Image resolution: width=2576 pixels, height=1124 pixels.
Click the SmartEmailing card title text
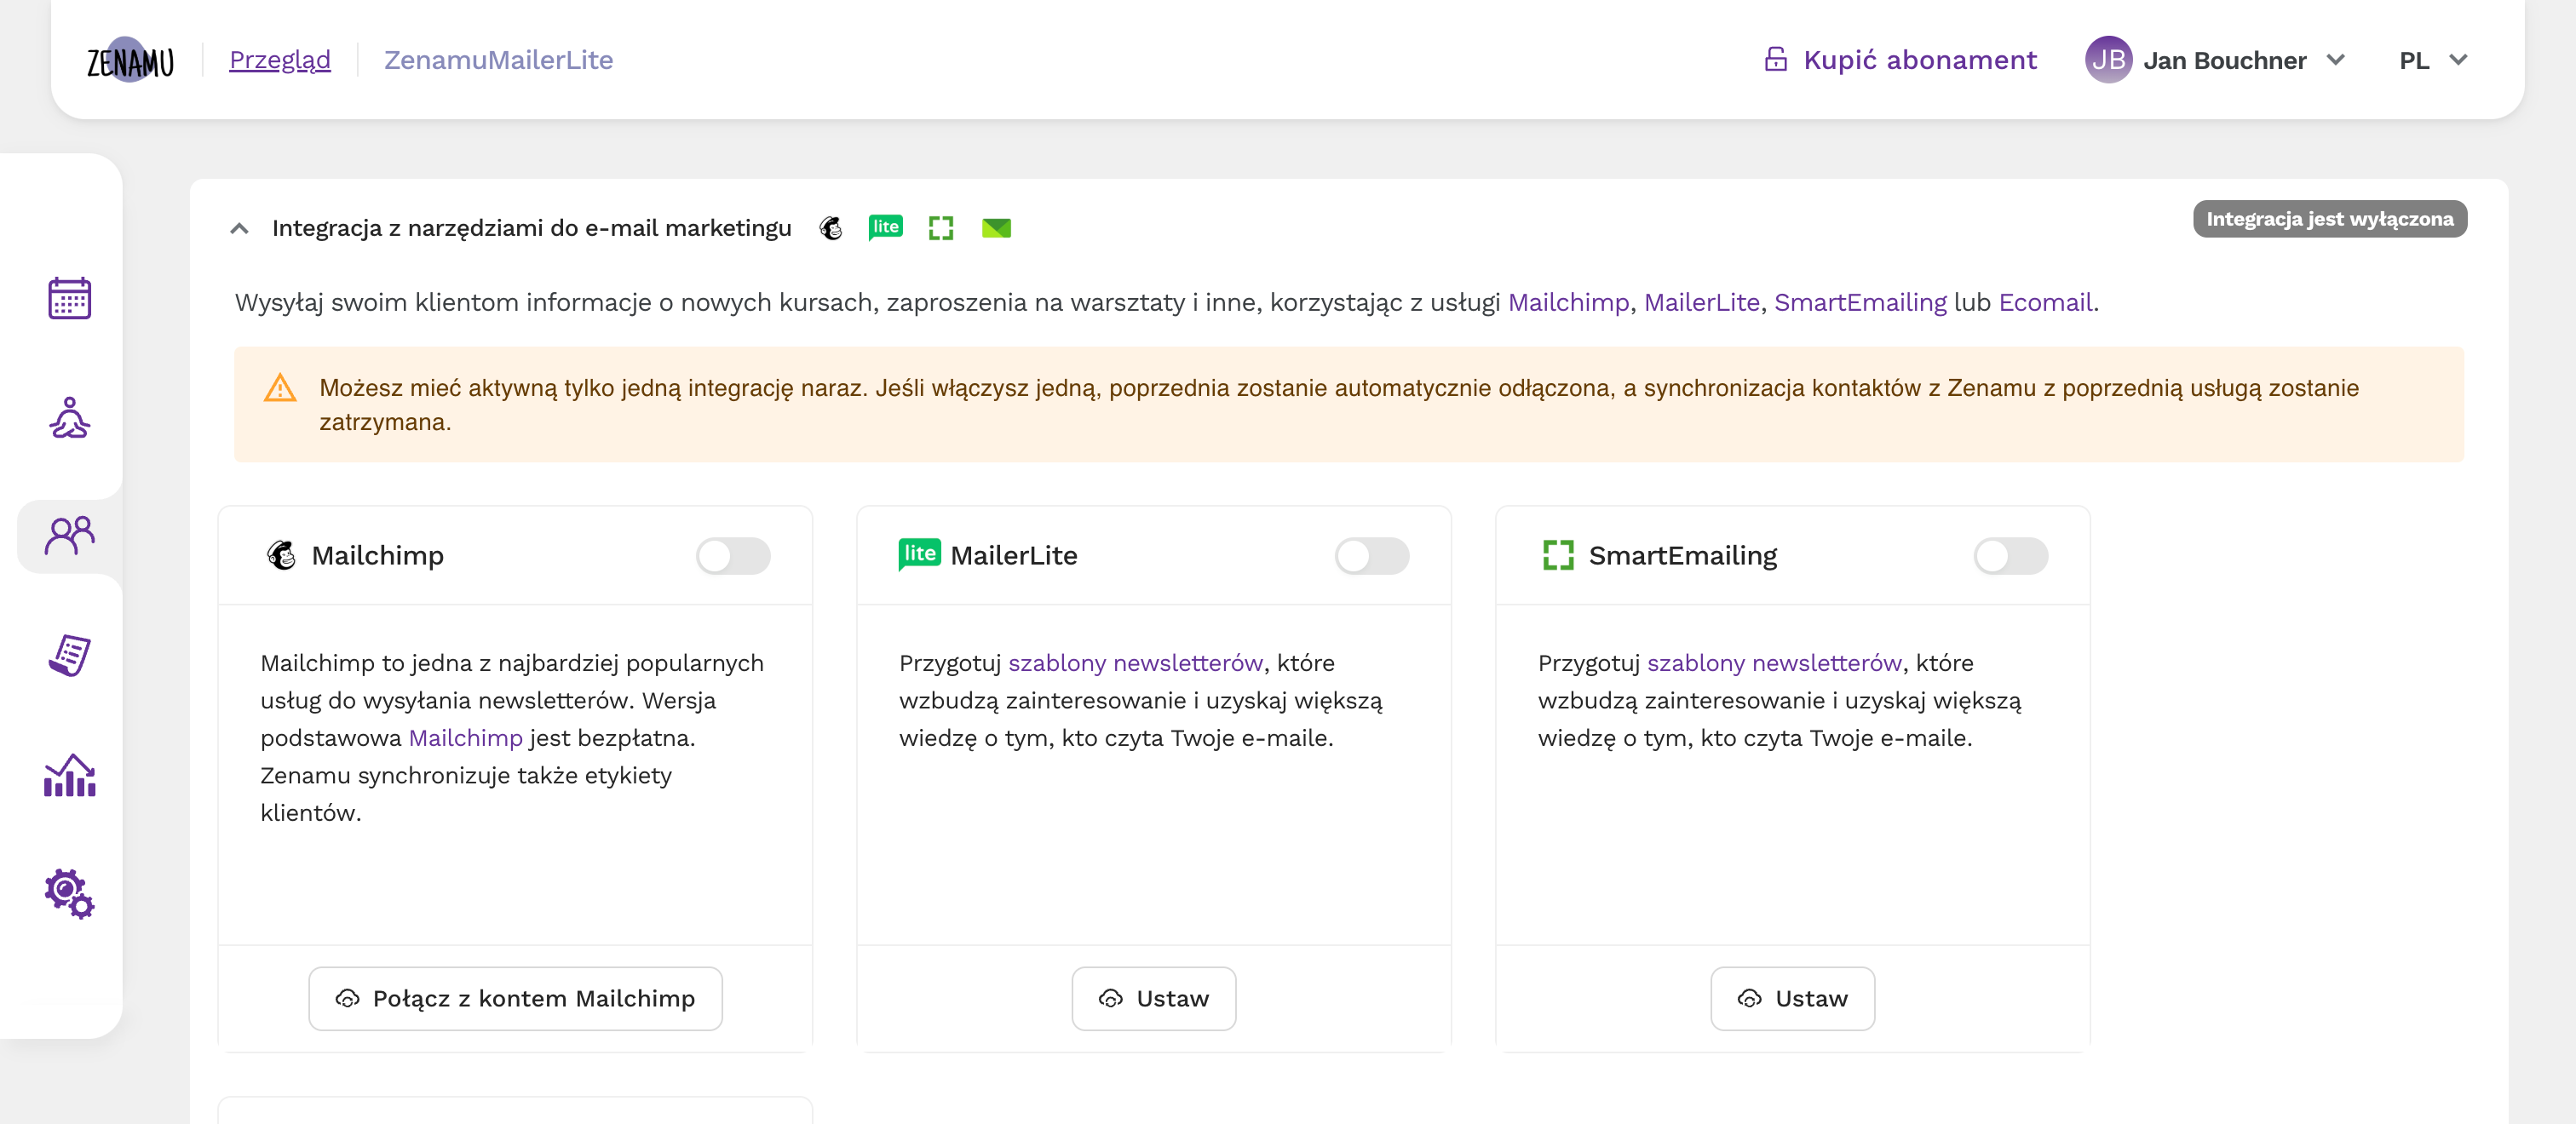click(1683, 556)
